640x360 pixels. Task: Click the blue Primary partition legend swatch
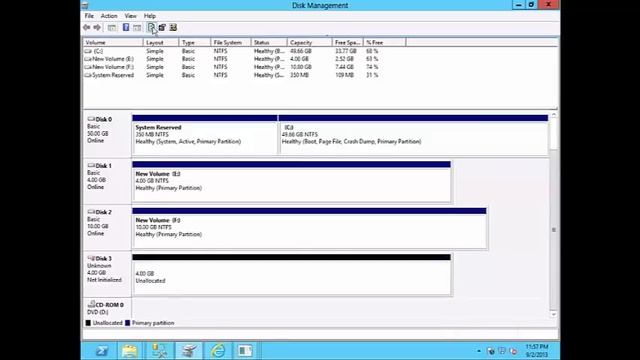click(x=127, y=323)
